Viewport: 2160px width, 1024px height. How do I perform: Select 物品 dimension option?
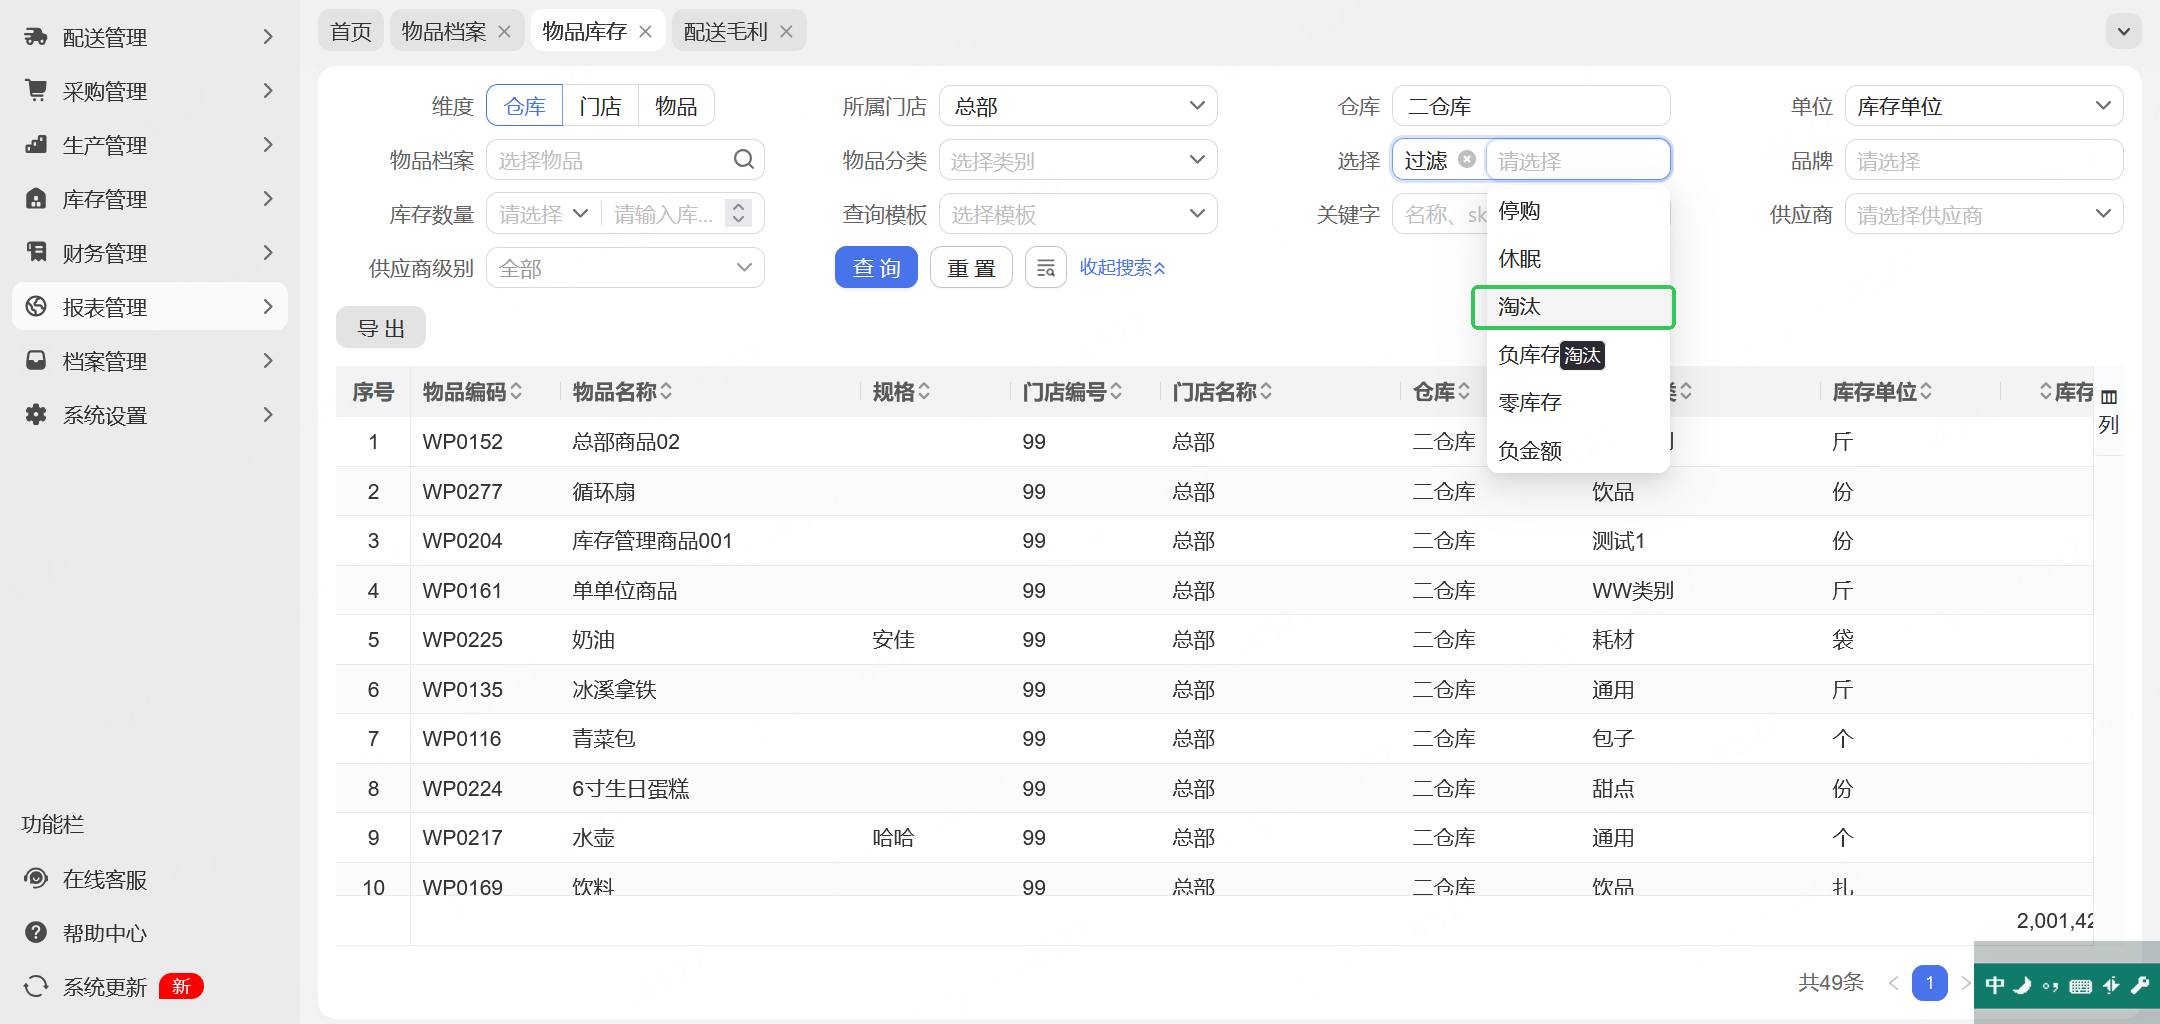676,106
